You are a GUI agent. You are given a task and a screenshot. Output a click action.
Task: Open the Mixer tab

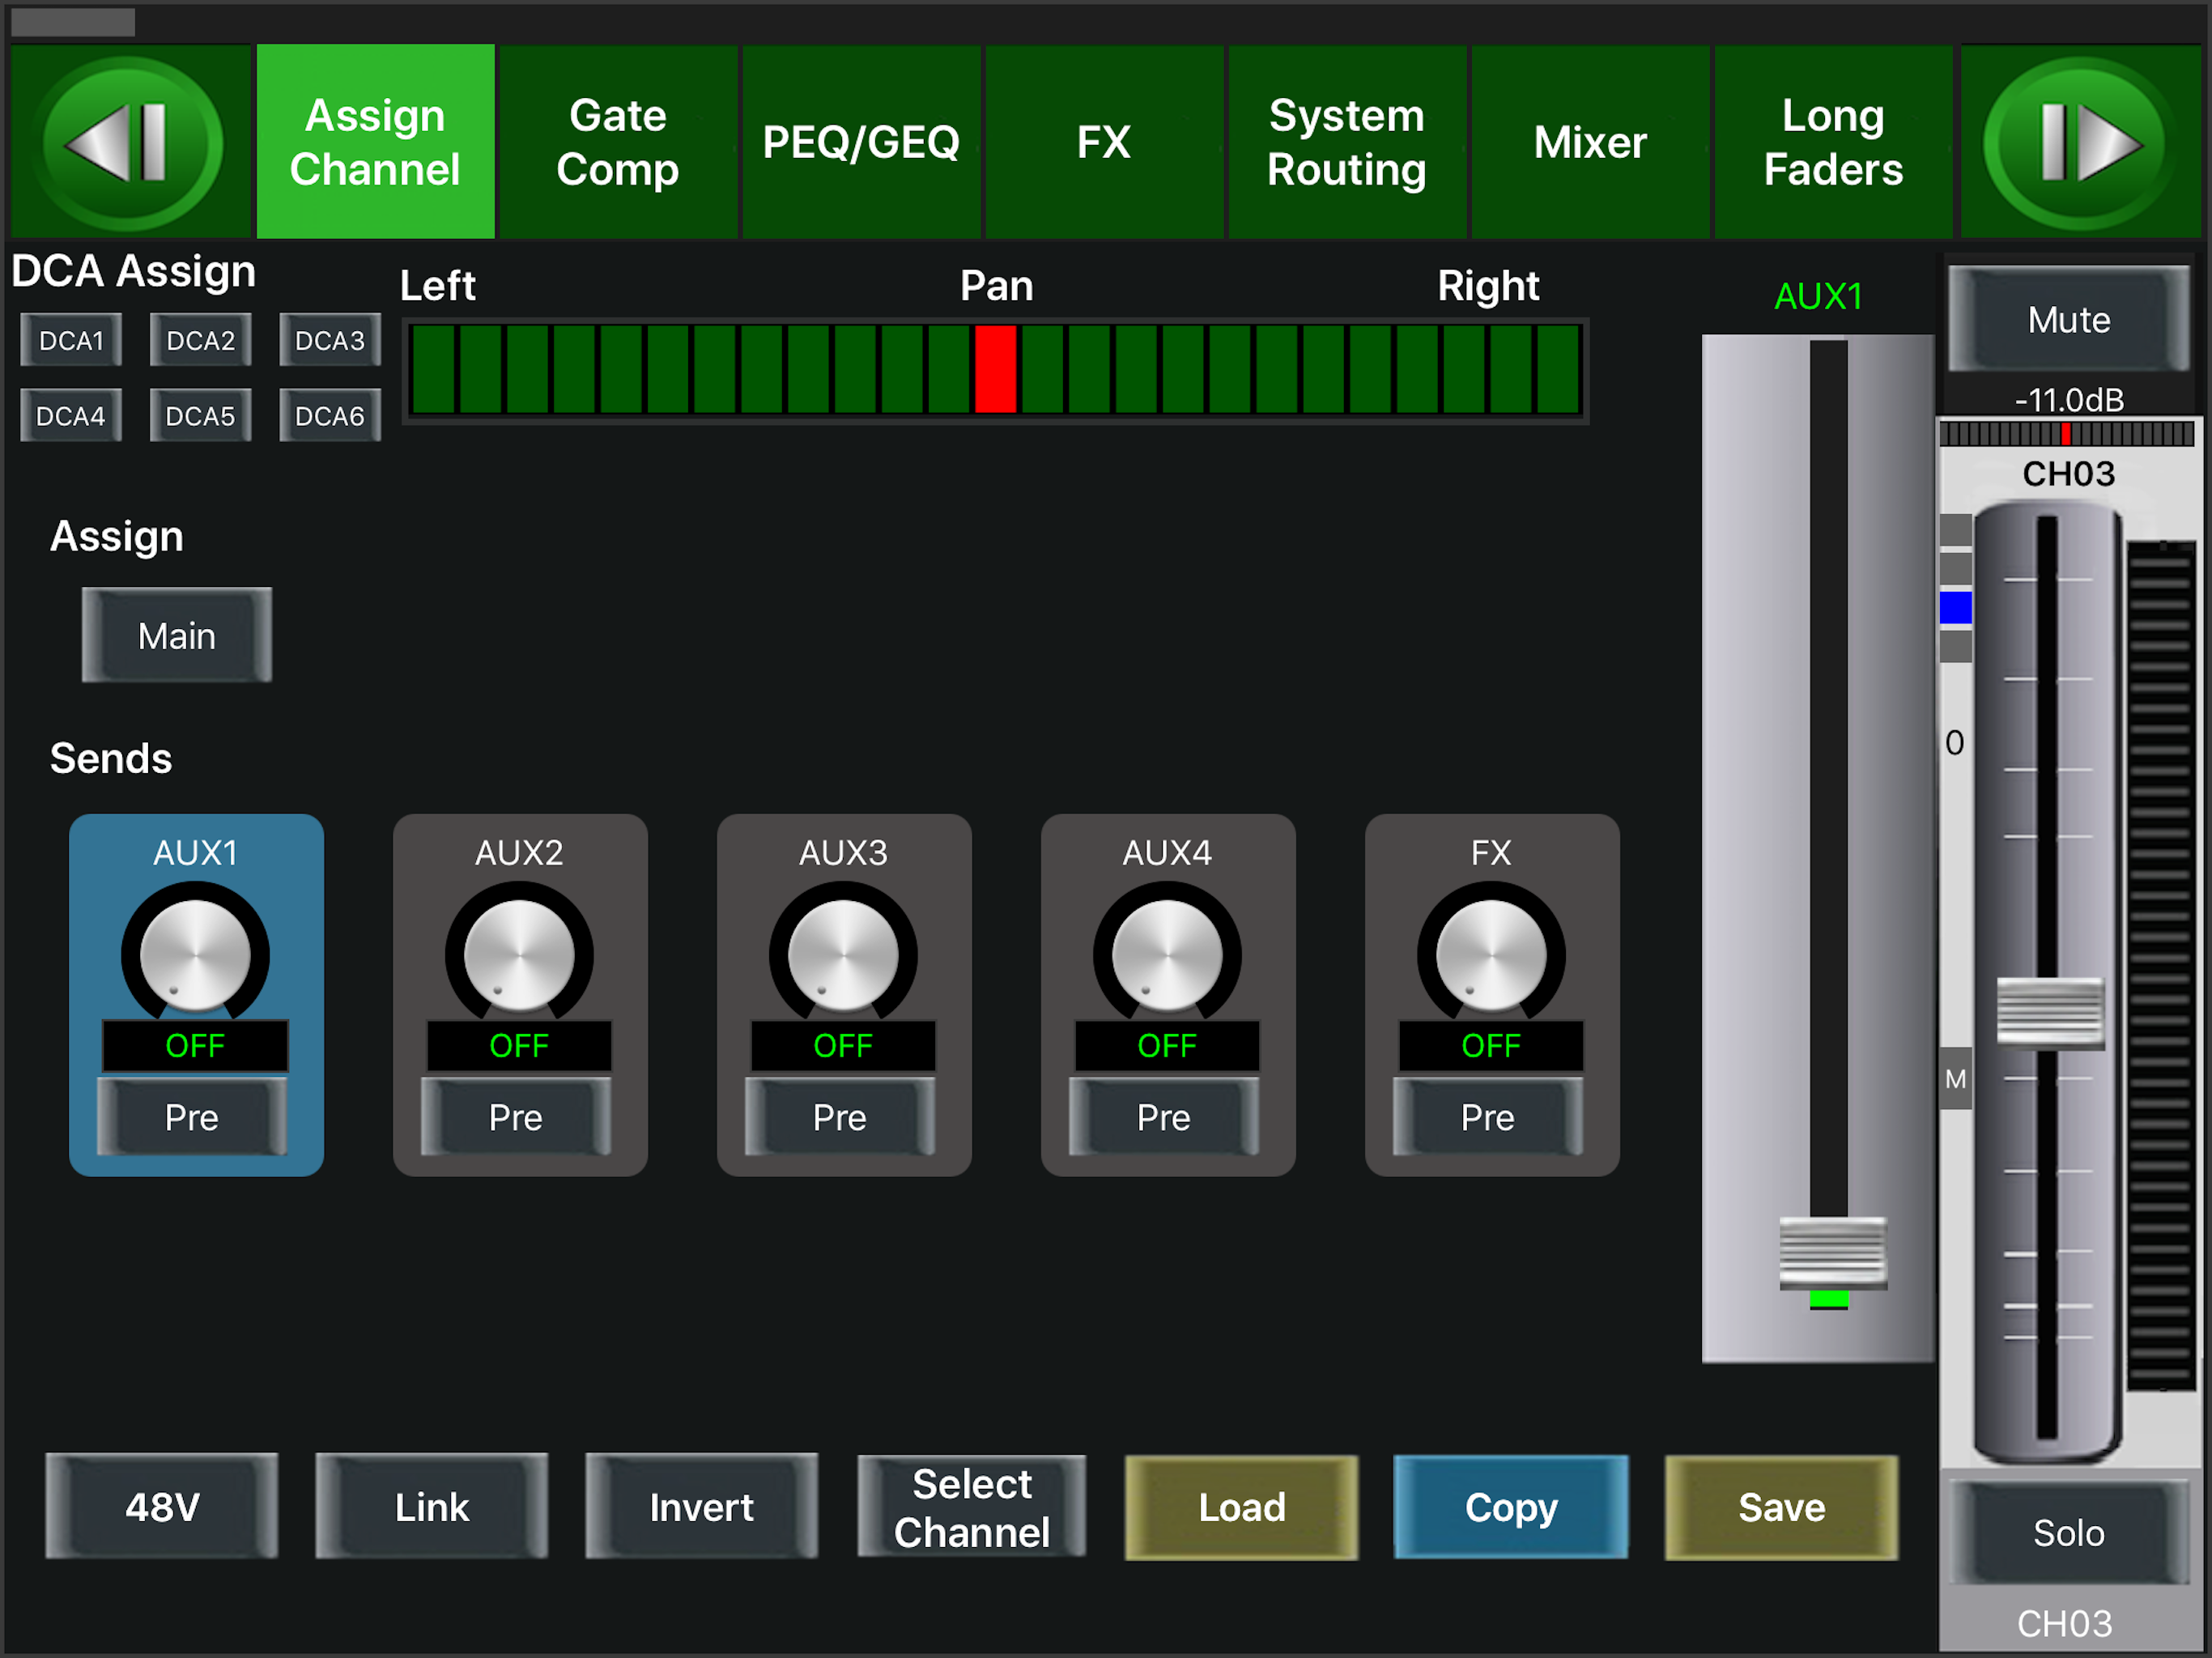pos(1590,142)
